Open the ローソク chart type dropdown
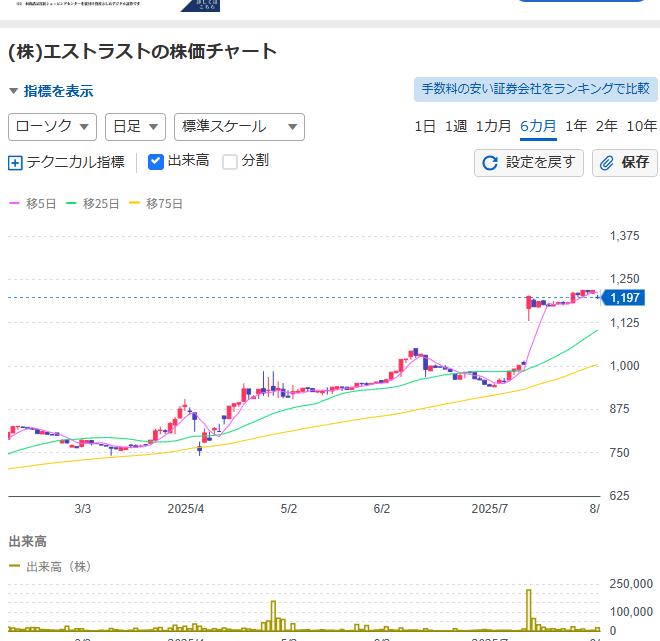Viewport: 660px width, 641px height. tap(52, 127)
